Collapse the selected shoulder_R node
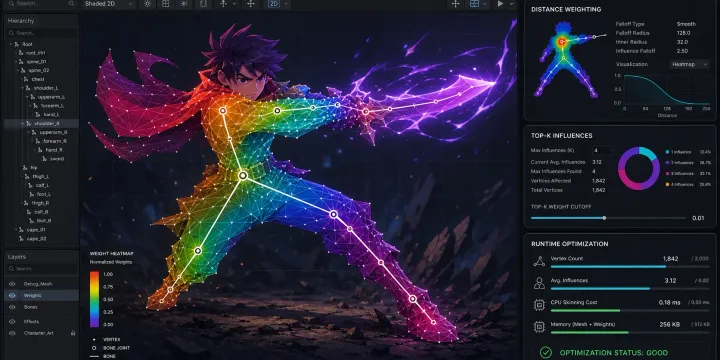The image size is (720, 360). tap(22, 124)
